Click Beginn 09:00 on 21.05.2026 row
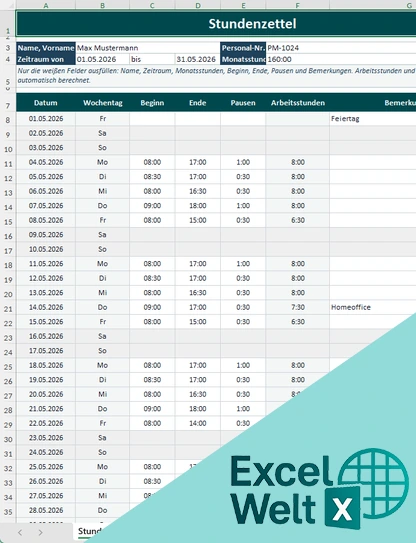 [x=152, y=409]
